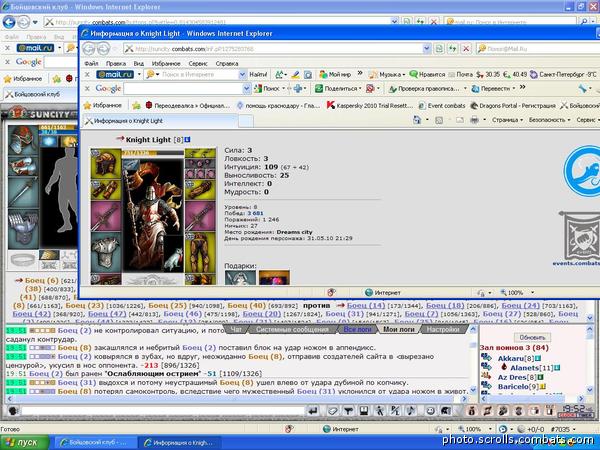Click the chat message input field
The height and width of the screenshot is (450, 600).
[x=163, y=411]
